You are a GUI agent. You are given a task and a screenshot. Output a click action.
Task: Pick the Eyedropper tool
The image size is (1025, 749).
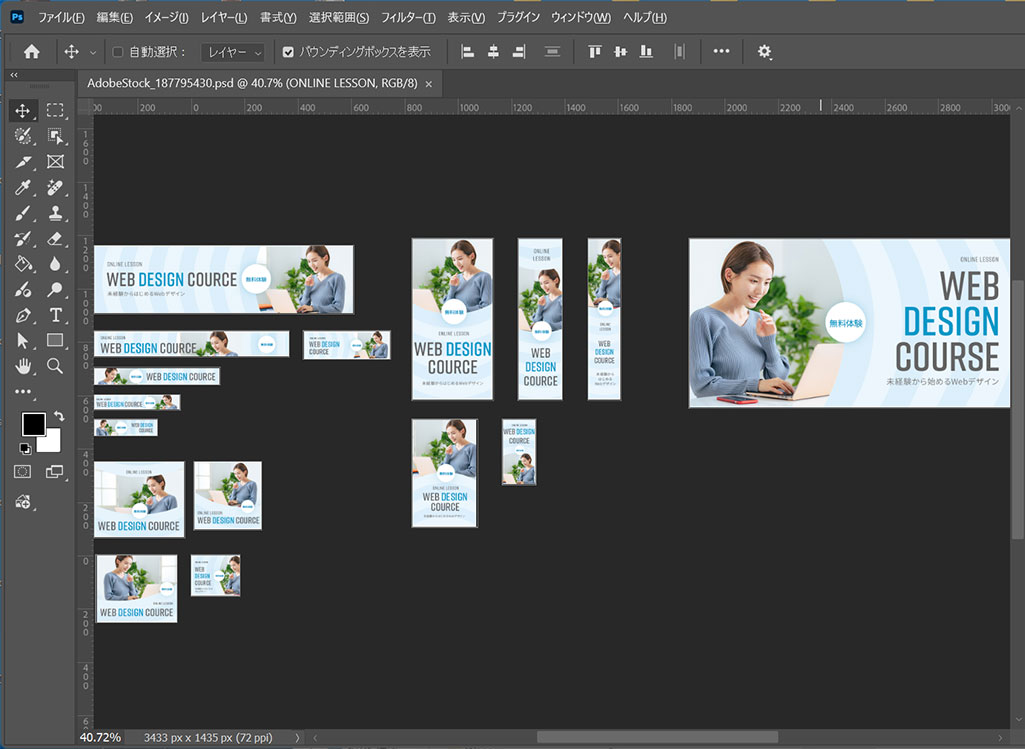point(23,188)
